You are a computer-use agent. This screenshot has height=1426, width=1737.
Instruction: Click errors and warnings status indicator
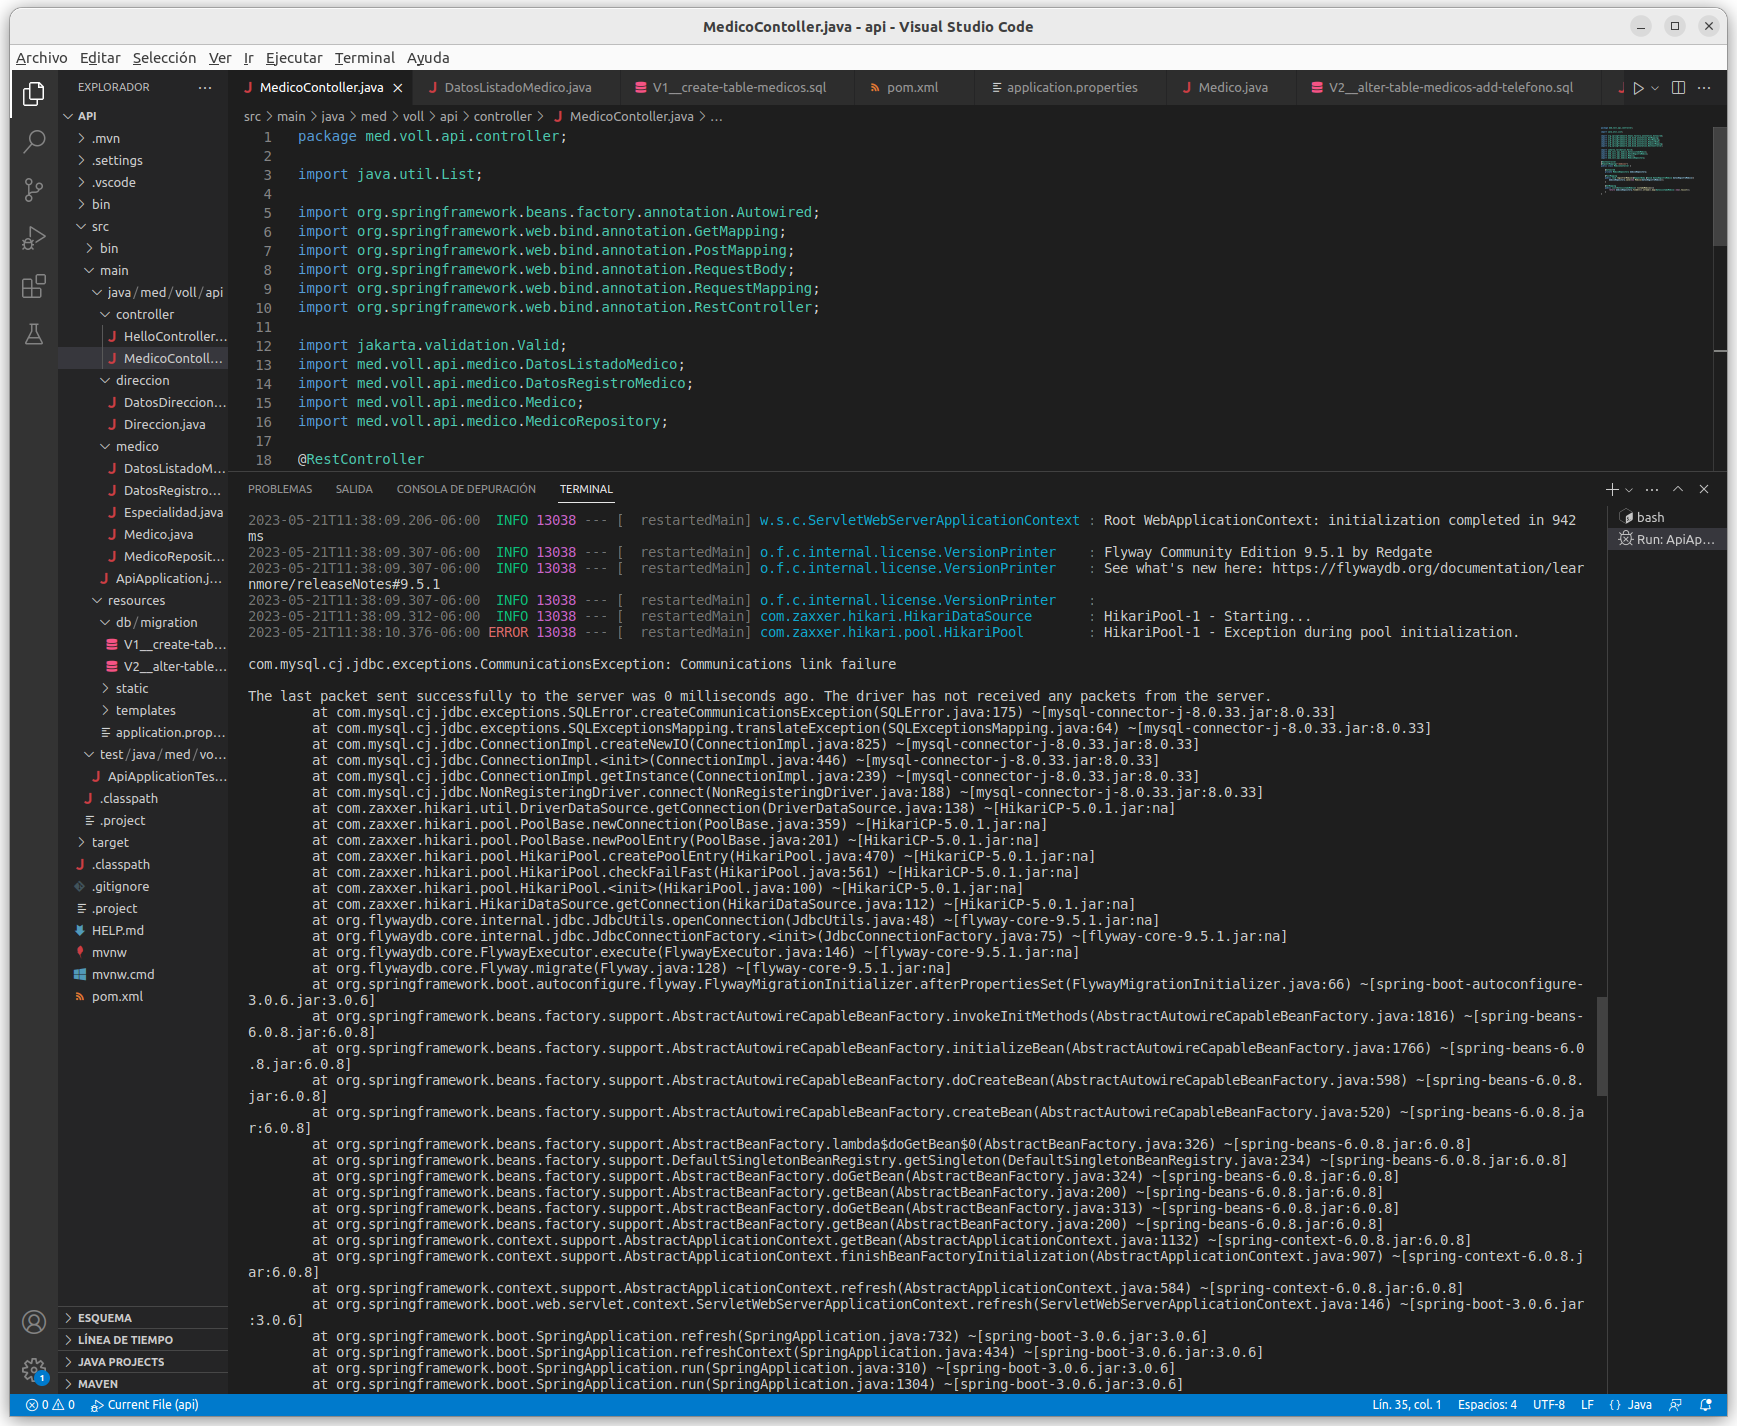50,1405
